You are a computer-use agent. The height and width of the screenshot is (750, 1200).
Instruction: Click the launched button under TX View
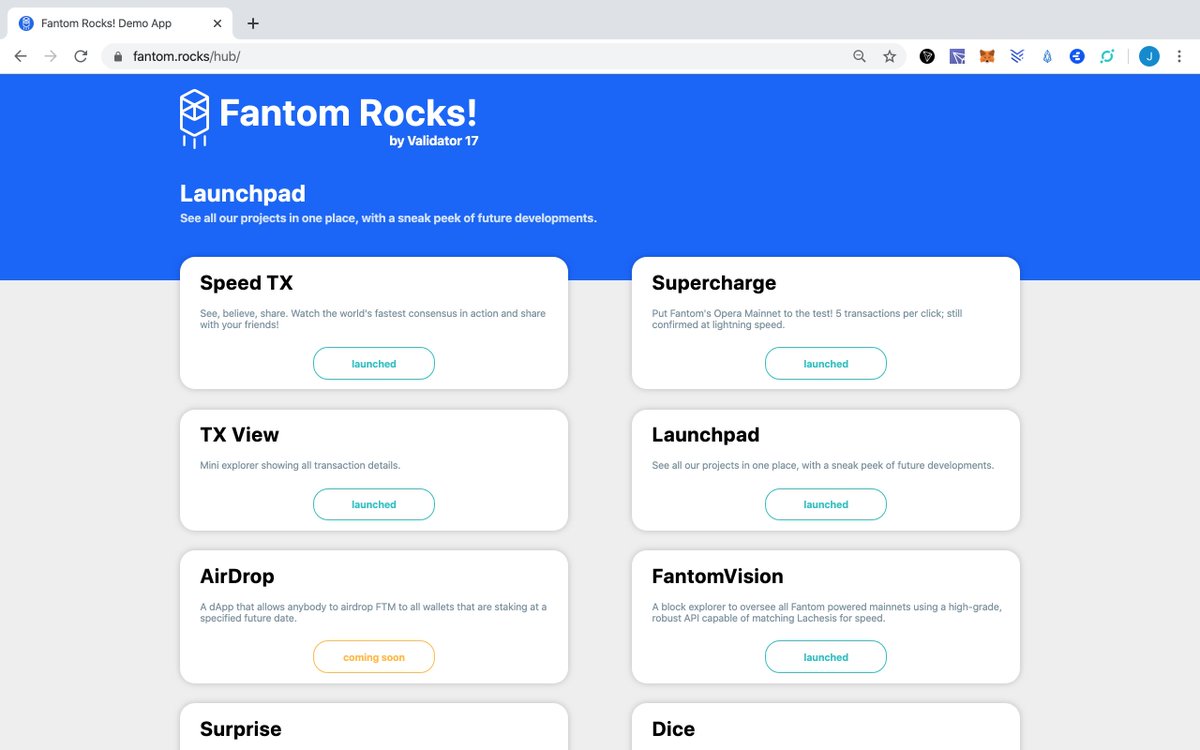(374, 504)
